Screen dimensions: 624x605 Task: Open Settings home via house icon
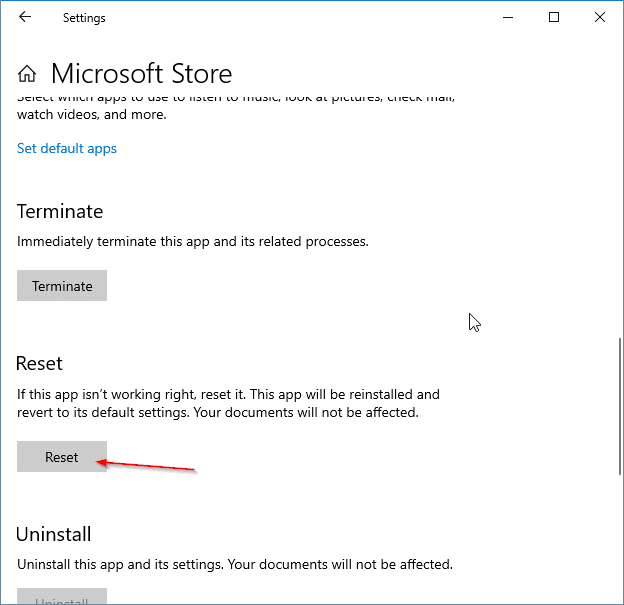tap(27, 74)
